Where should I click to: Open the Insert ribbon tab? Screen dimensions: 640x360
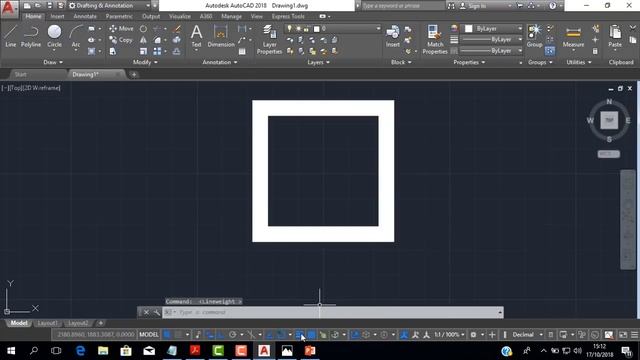click(57, 16)
